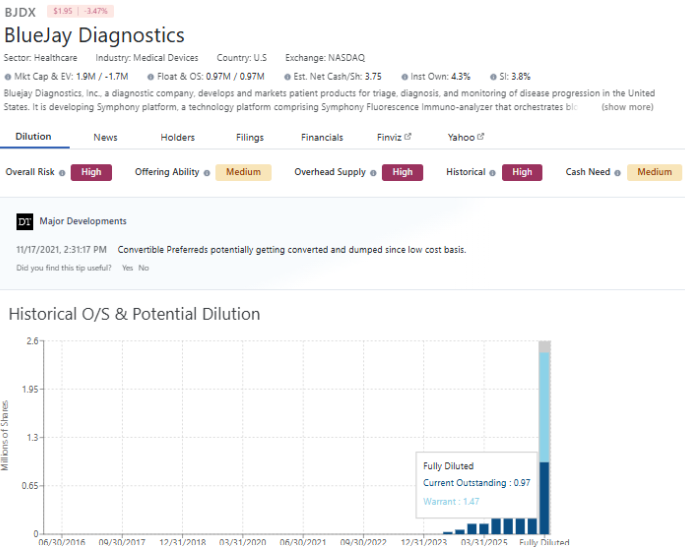Click the Warrant : 1.47 tooltip line
This screenshot has height=547, width=685.
pyautogui.click(x=451, y=502)
